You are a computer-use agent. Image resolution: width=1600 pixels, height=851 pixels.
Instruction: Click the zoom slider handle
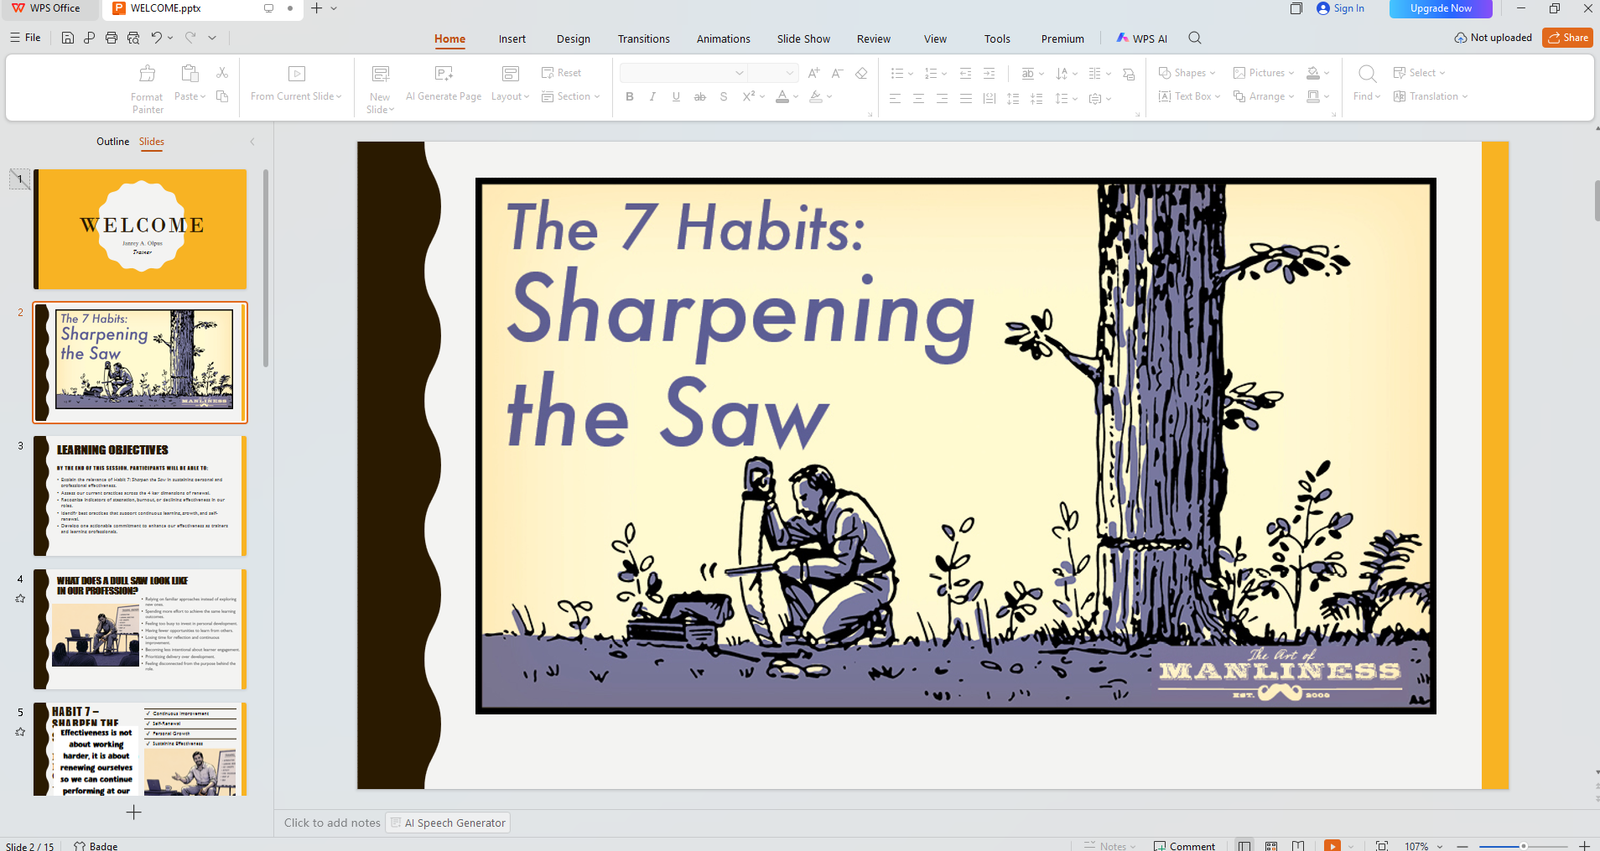tap(1523, 846)
